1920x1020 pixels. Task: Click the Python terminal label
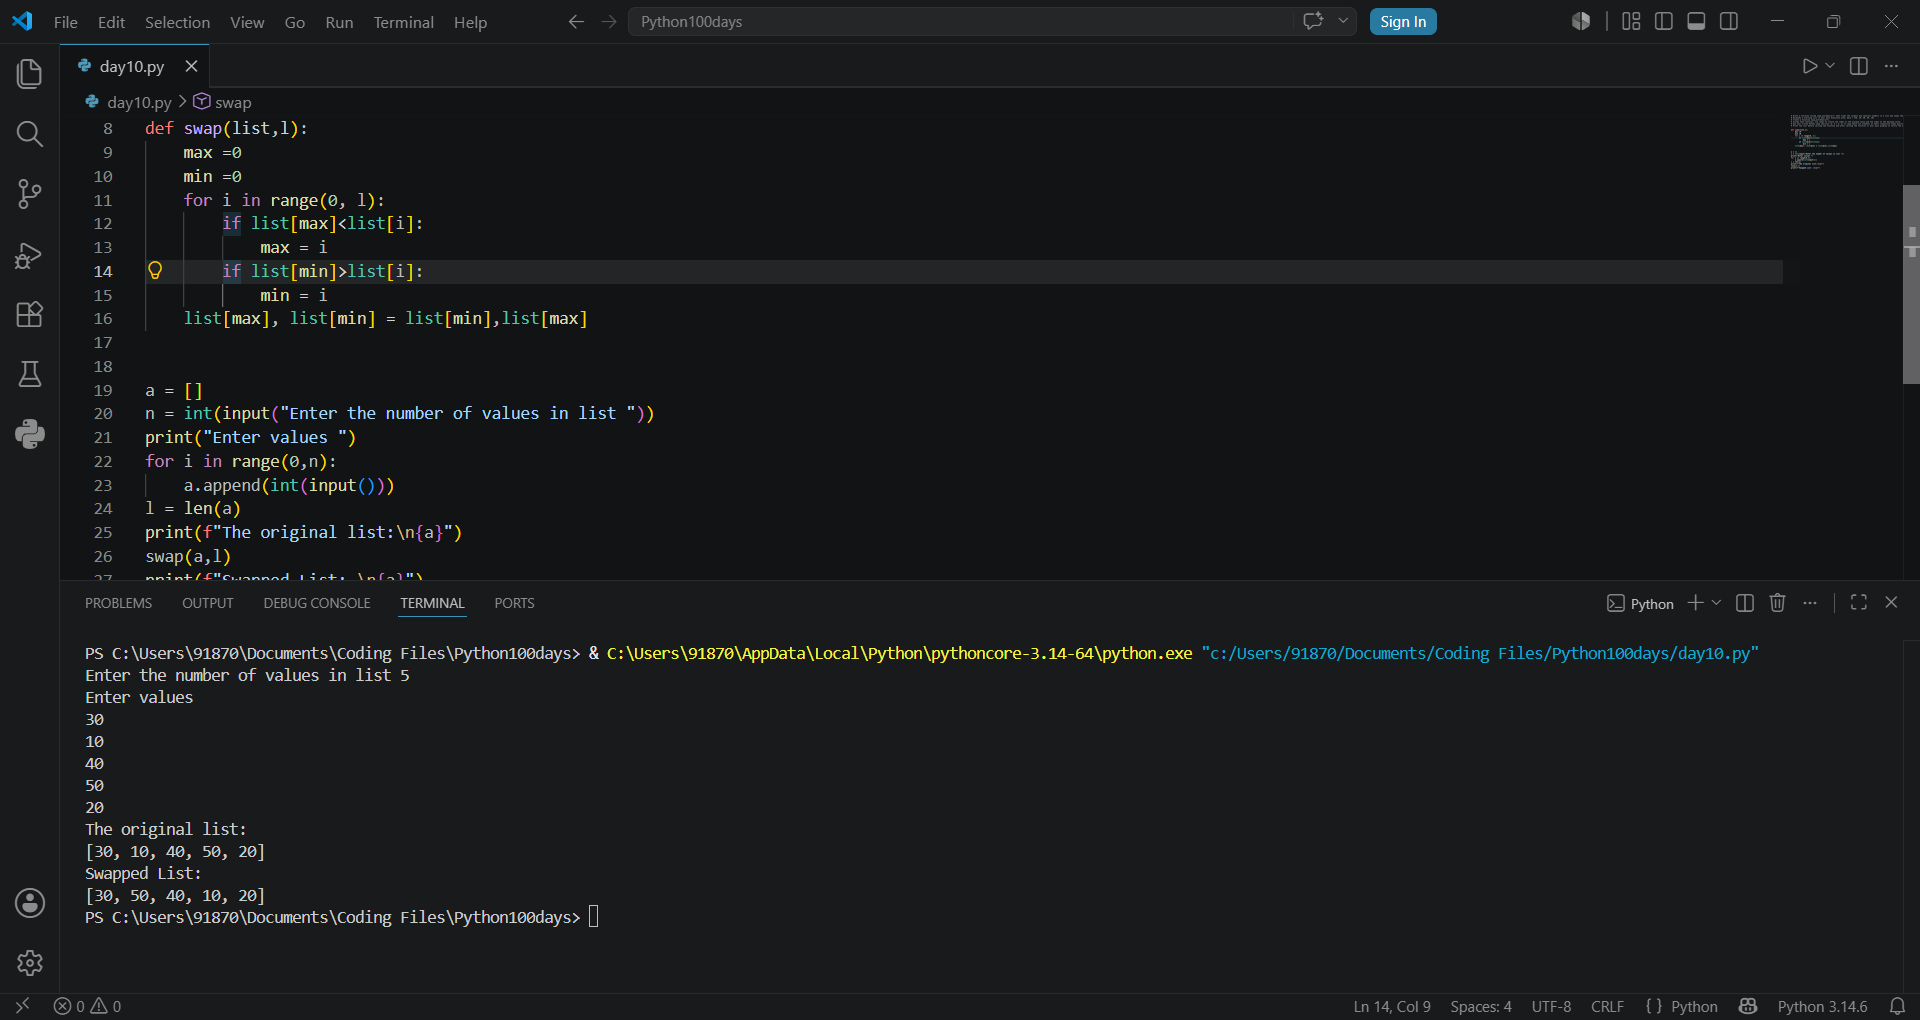(1640, 603)
